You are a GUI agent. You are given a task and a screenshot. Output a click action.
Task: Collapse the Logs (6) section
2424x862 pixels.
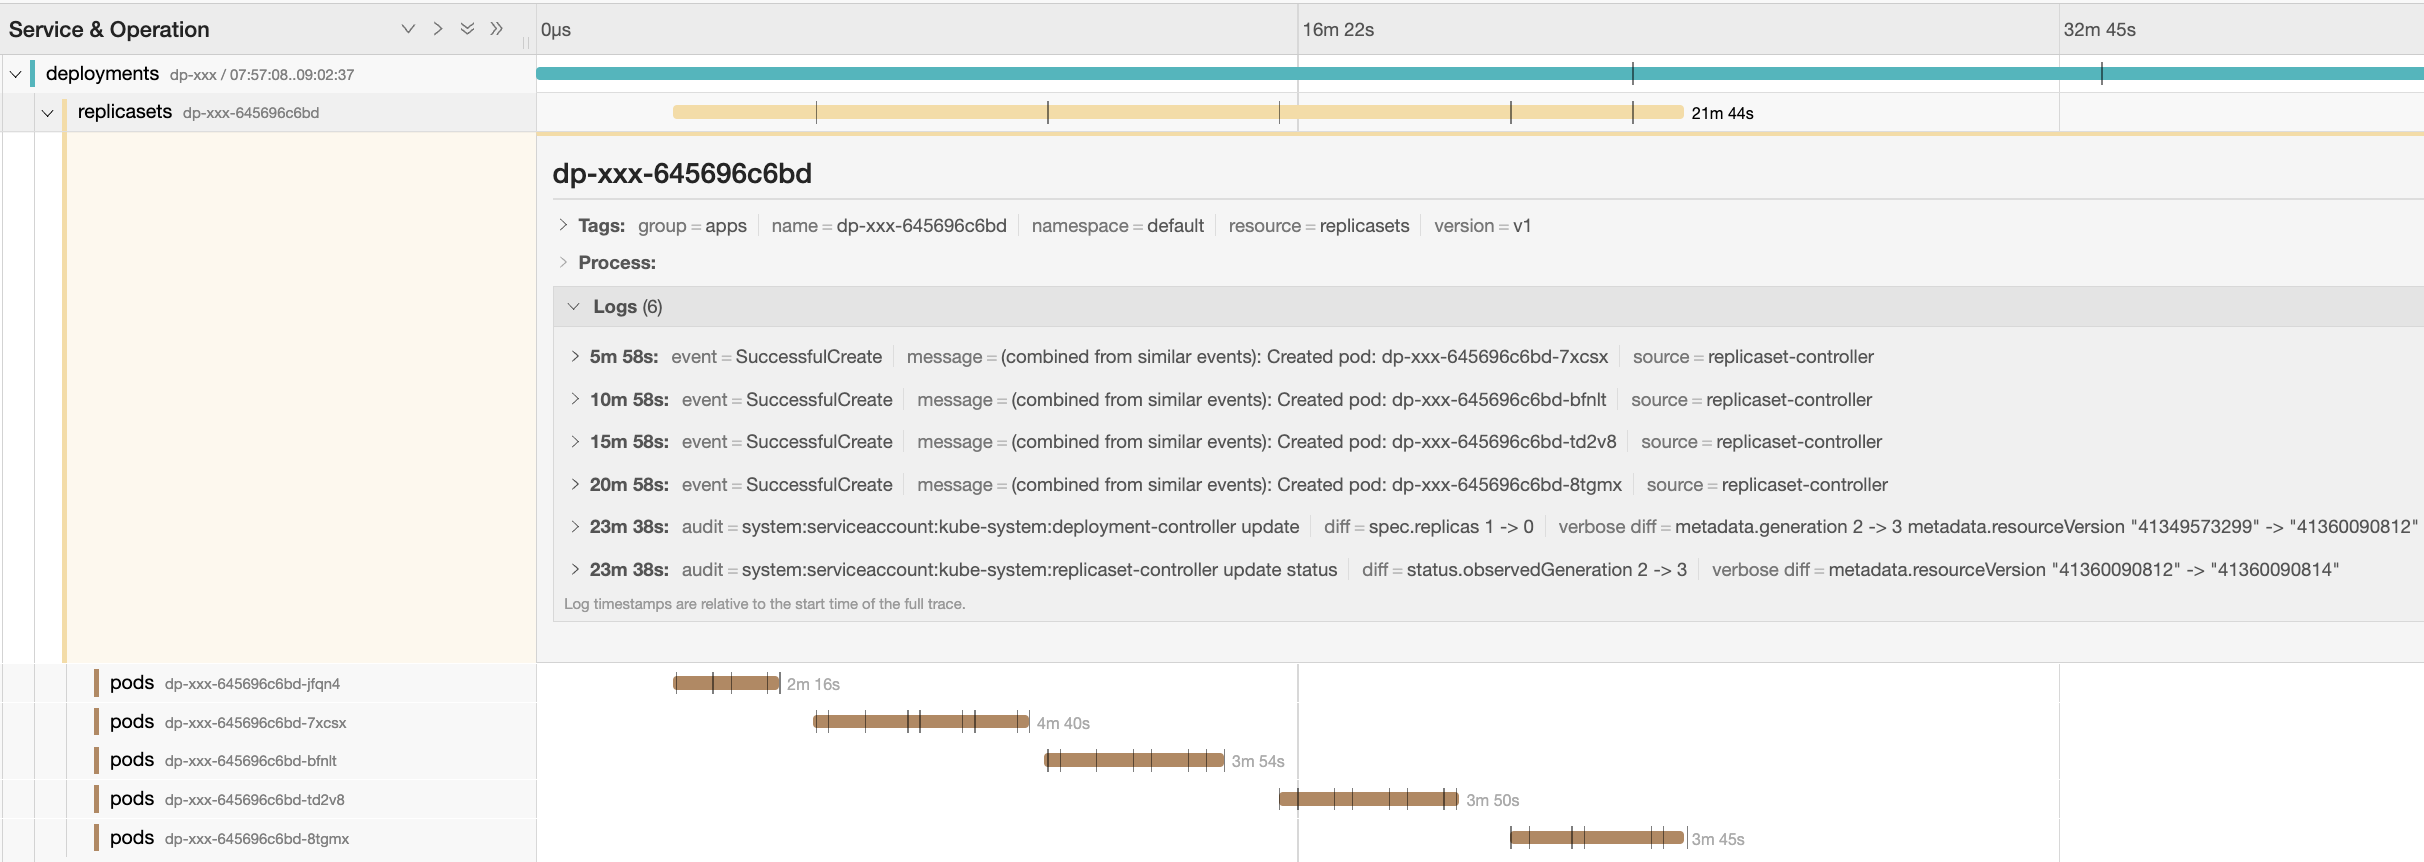click(x=573, y=307)
